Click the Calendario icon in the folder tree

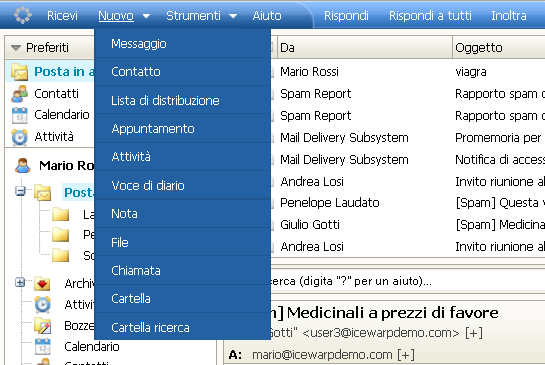(43, 347)
